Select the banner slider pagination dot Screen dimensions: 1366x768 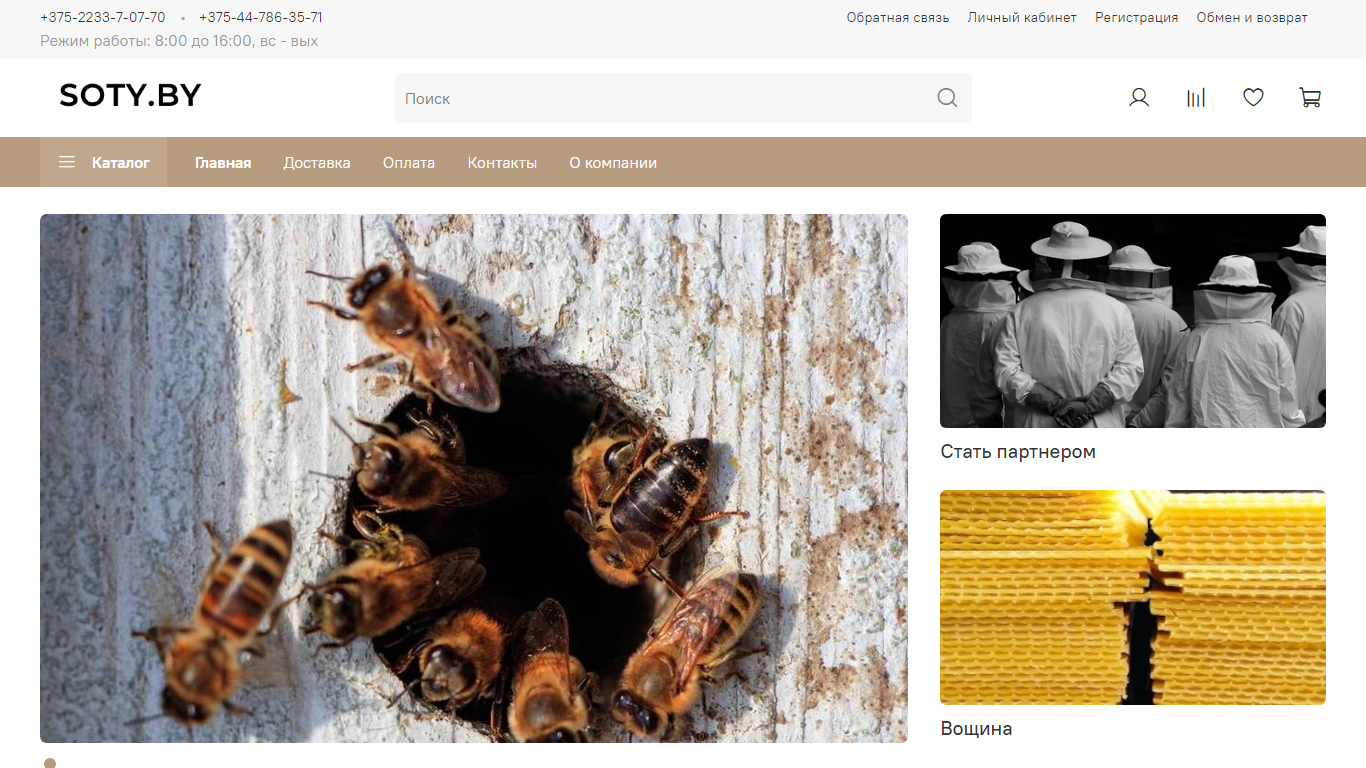tap(50, 763)
